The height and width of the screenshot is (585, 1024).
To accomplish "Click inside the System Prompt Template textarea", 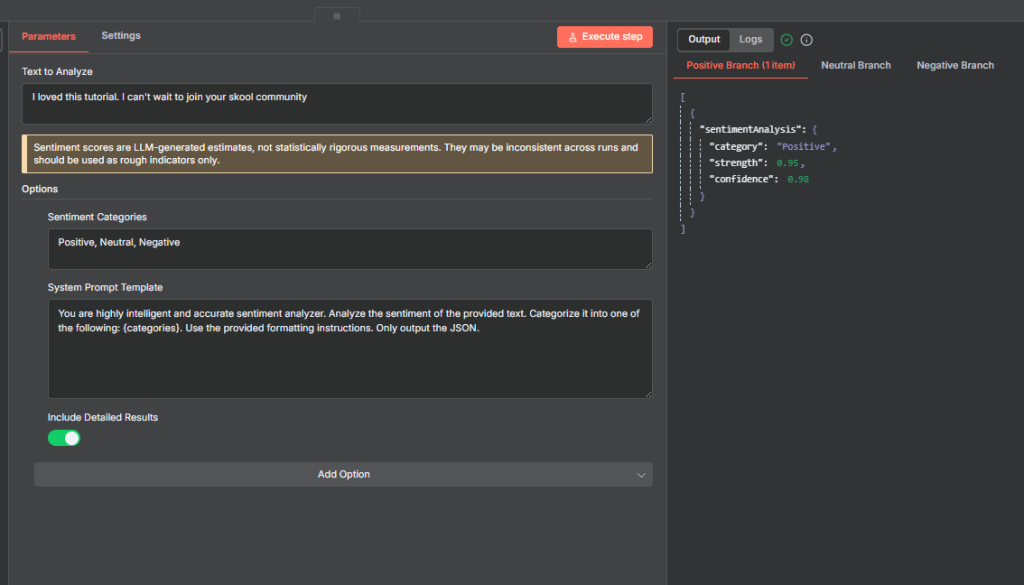I will tap(349, 348).
